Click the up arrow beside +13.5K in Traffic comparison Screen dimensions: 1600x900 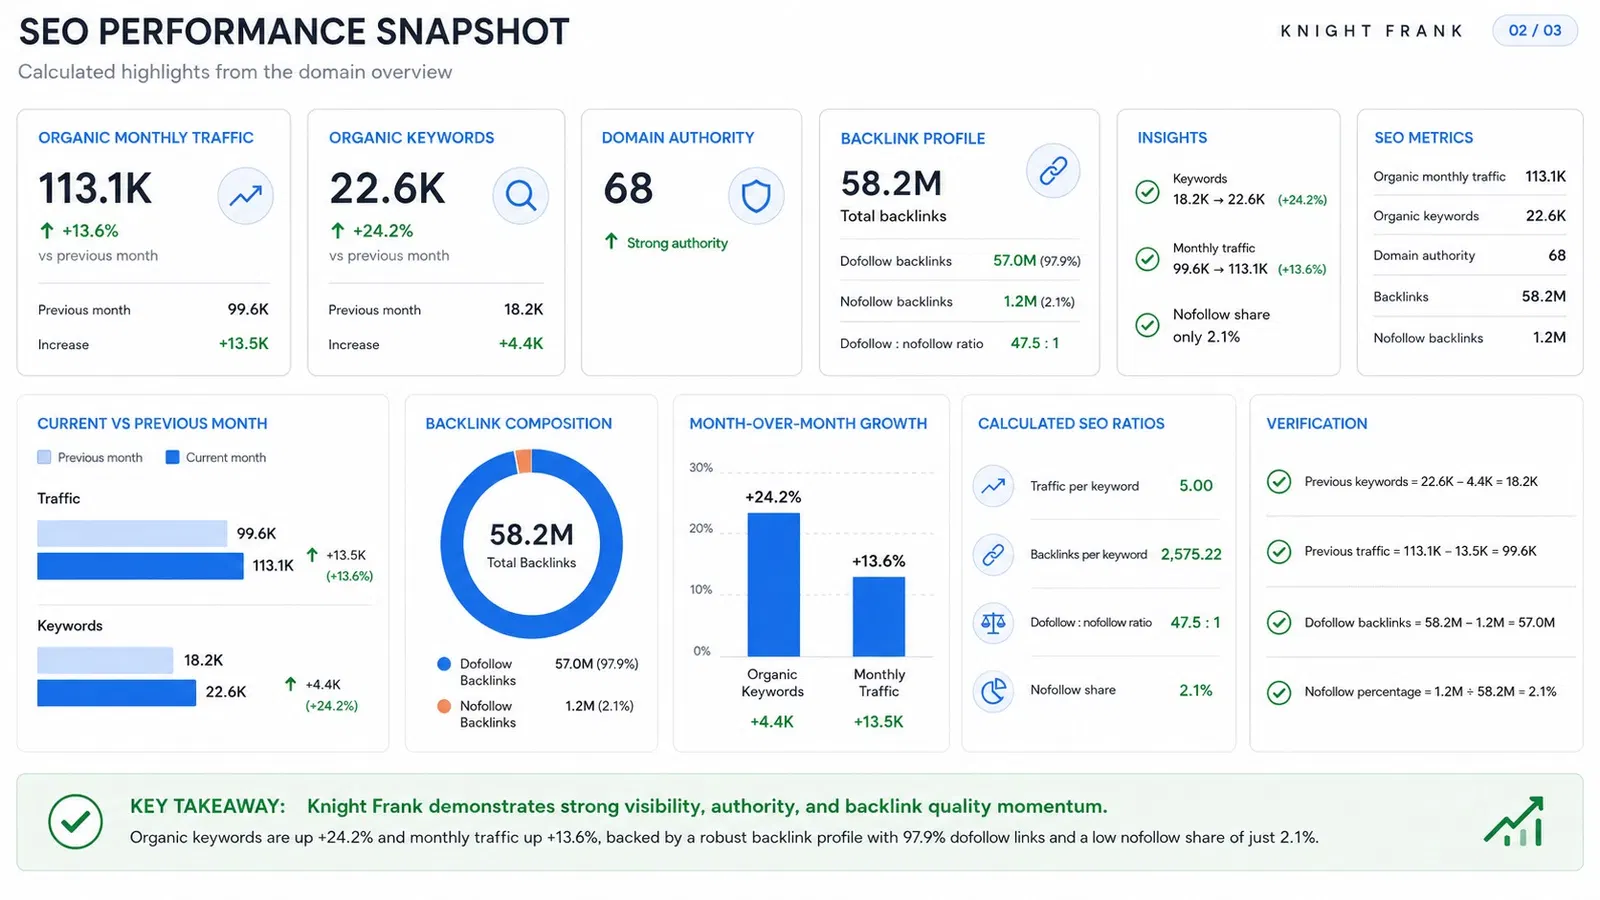312,555
